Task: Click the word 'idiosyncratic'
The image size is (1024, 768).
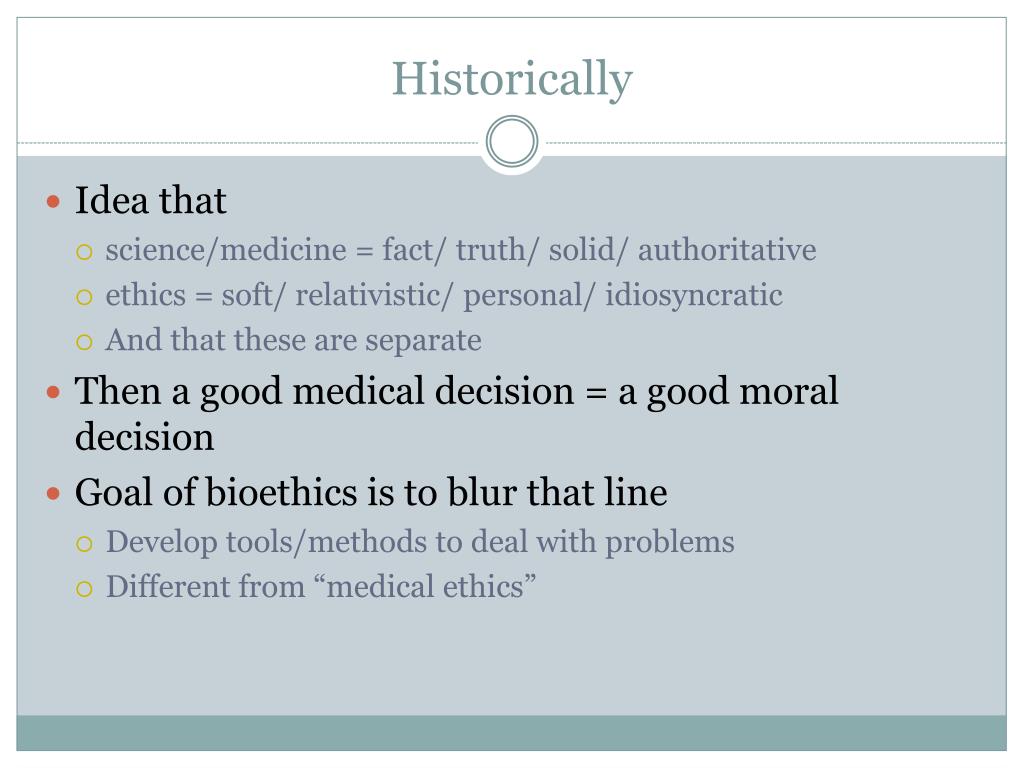Action: pyautogui.click(x=694, y=296)
